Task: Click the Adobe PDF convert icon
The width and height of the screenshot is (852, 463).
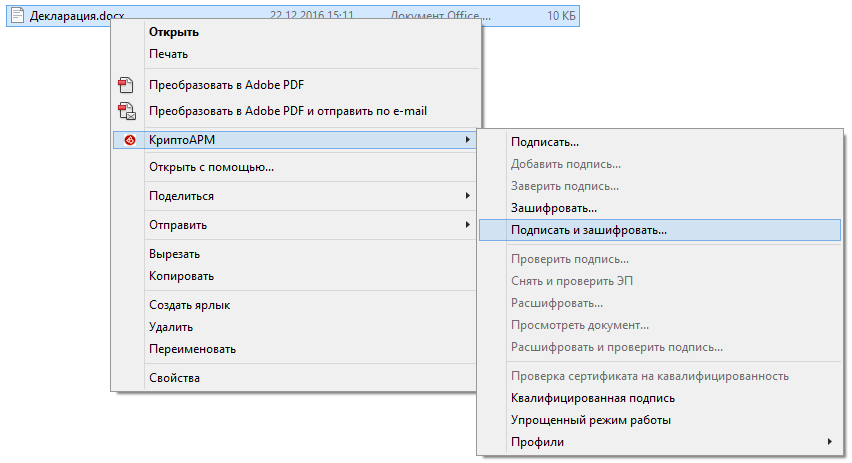Action: pyautogui.click(x=126, y=85)
